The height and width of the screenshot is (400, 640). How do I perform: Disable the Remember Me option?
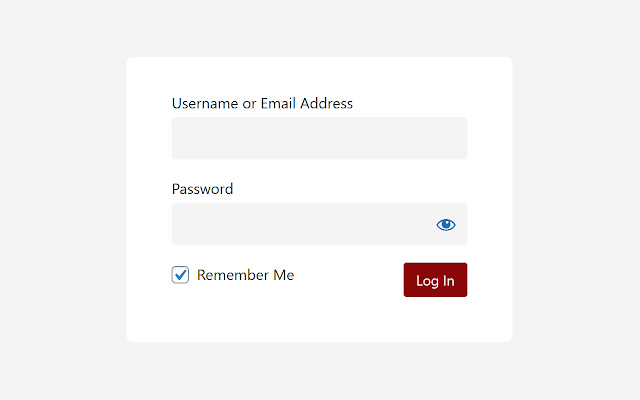point(181,275)
